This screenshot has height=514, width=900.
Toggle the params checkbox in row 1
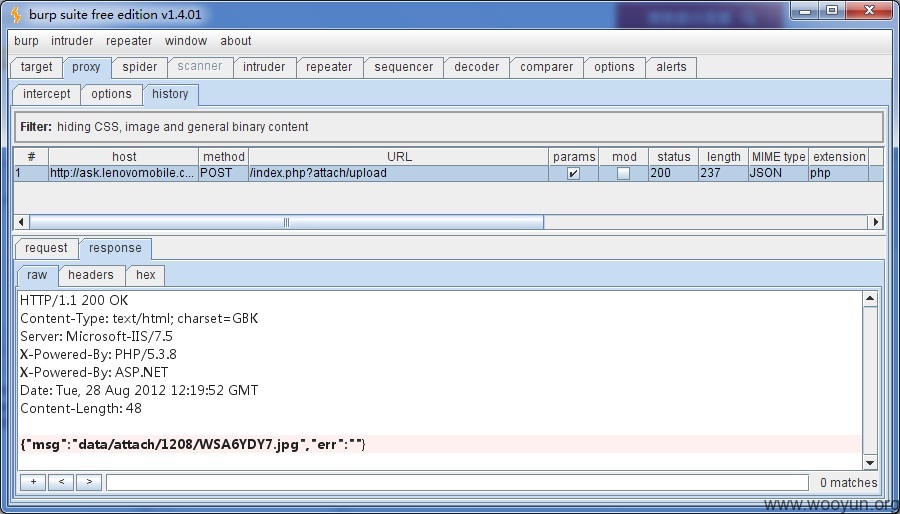click(573, 173)
